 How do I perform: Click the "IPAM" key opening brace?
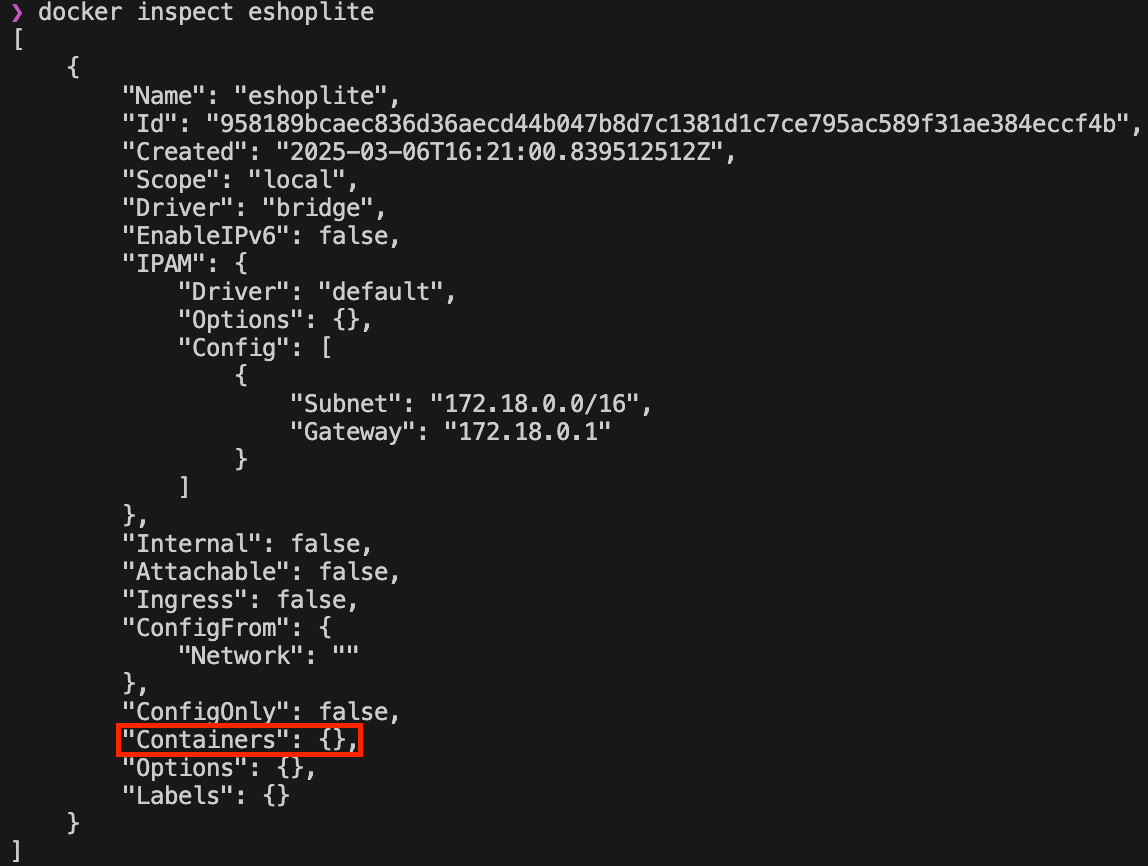[241, 264]
